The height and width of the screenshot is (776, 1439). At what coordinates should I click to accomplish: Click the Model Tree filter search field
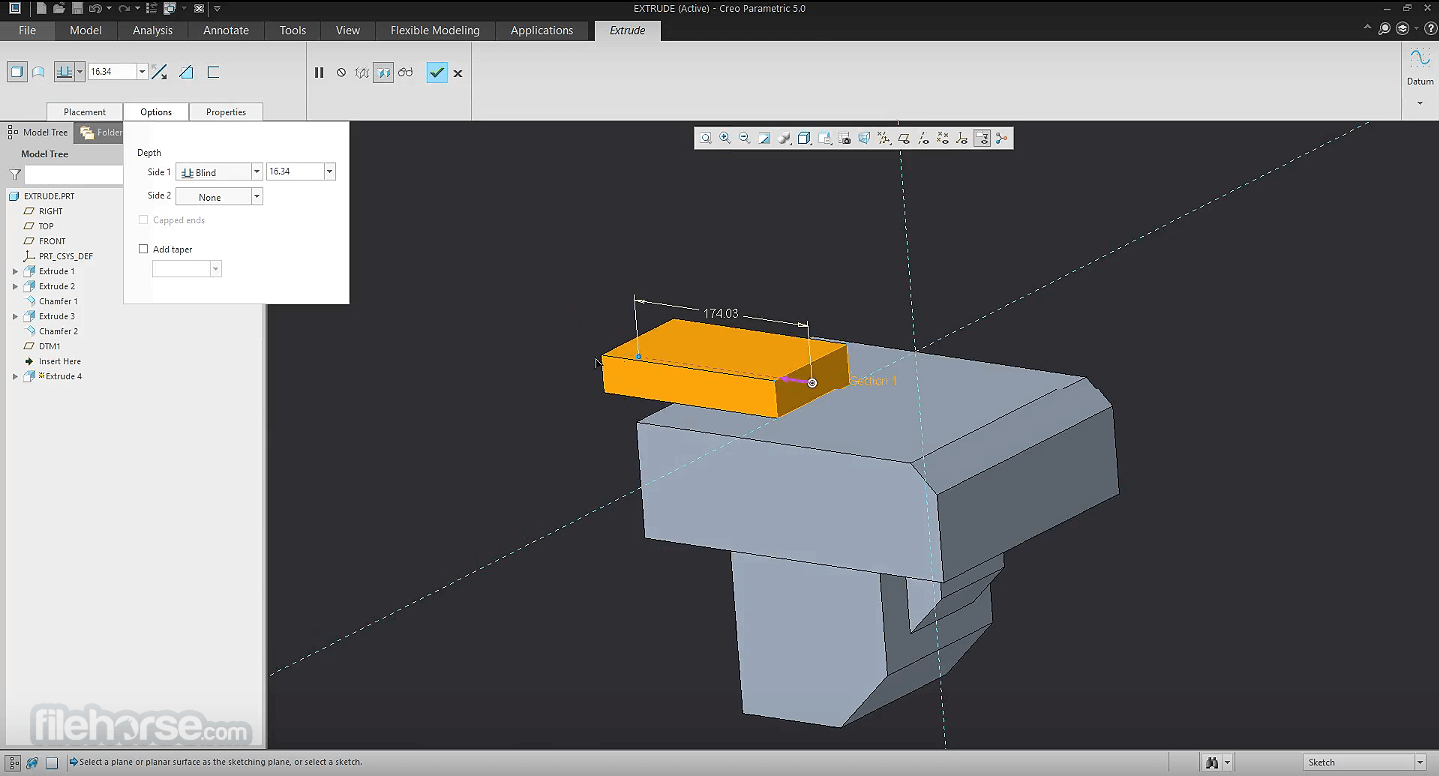coord(74,175)
